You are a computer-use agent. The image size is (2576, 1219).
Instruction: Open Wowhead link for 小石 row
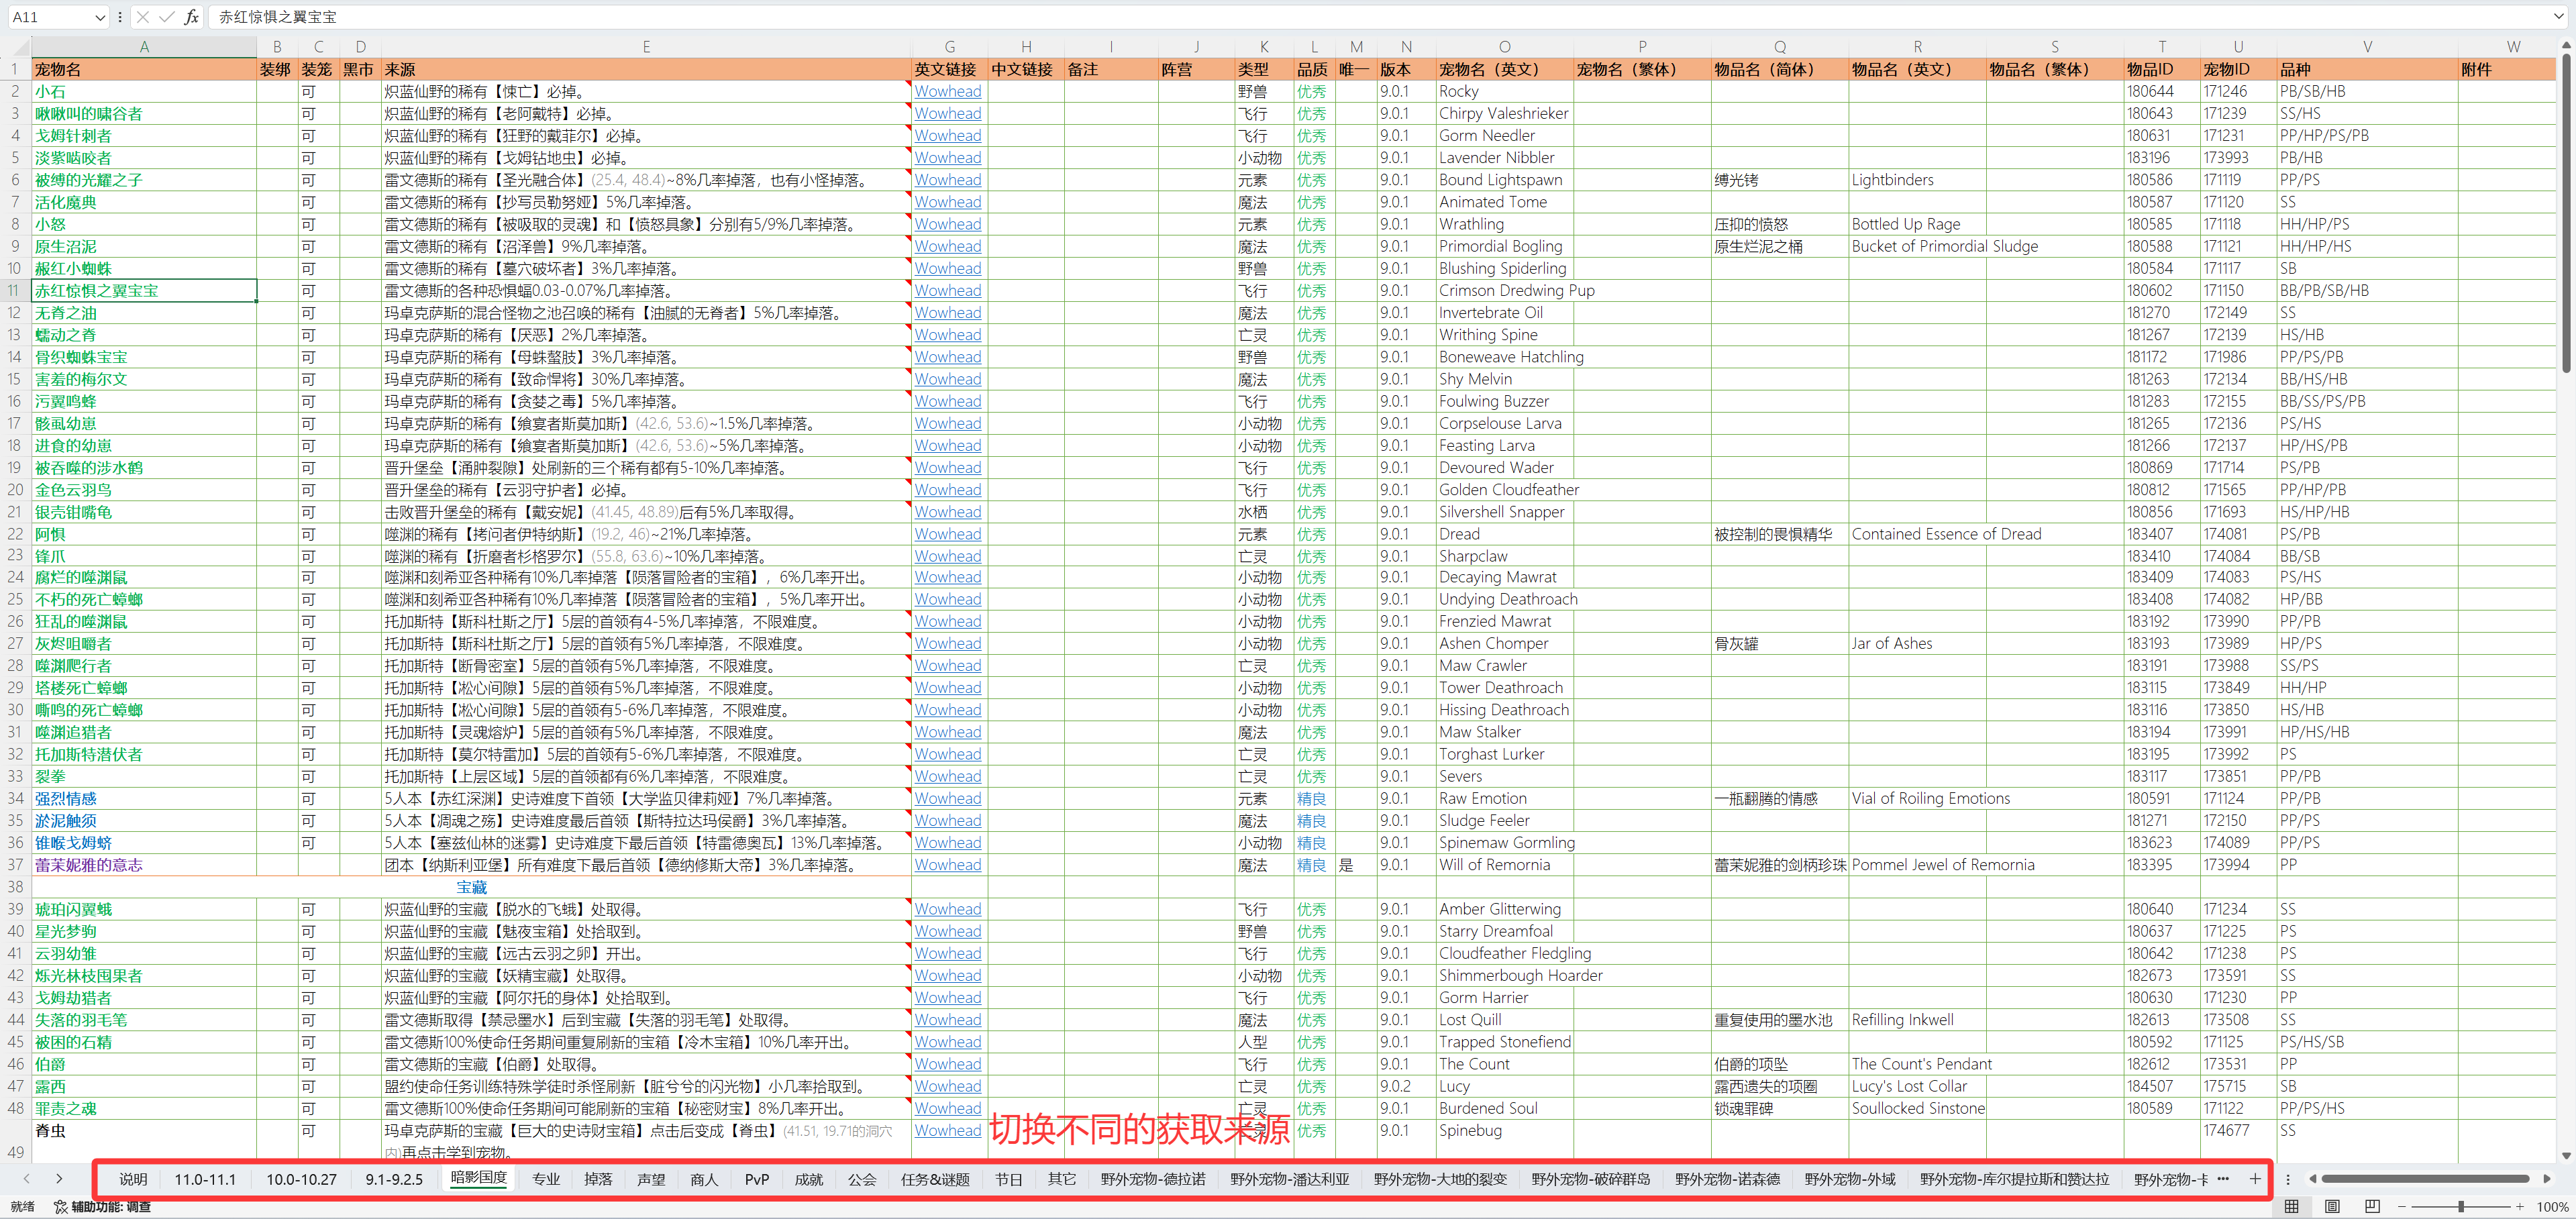(947, 91)
